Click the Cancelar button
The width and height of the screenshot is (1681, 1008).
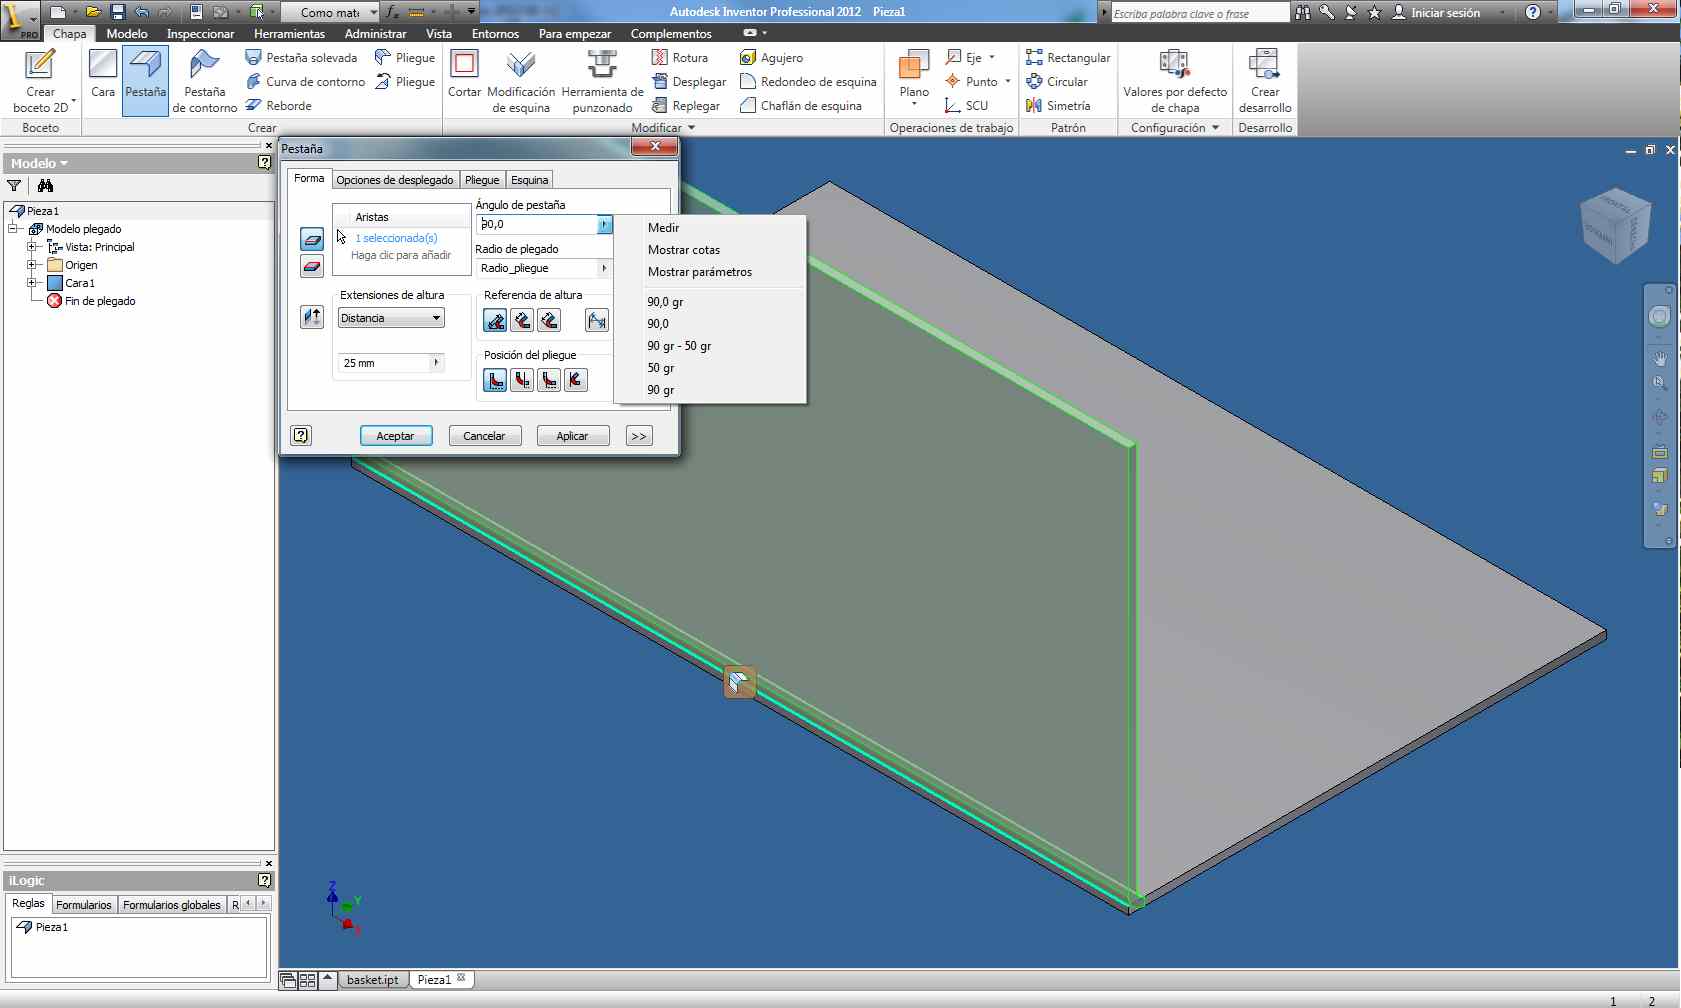[x=484, y=436]
